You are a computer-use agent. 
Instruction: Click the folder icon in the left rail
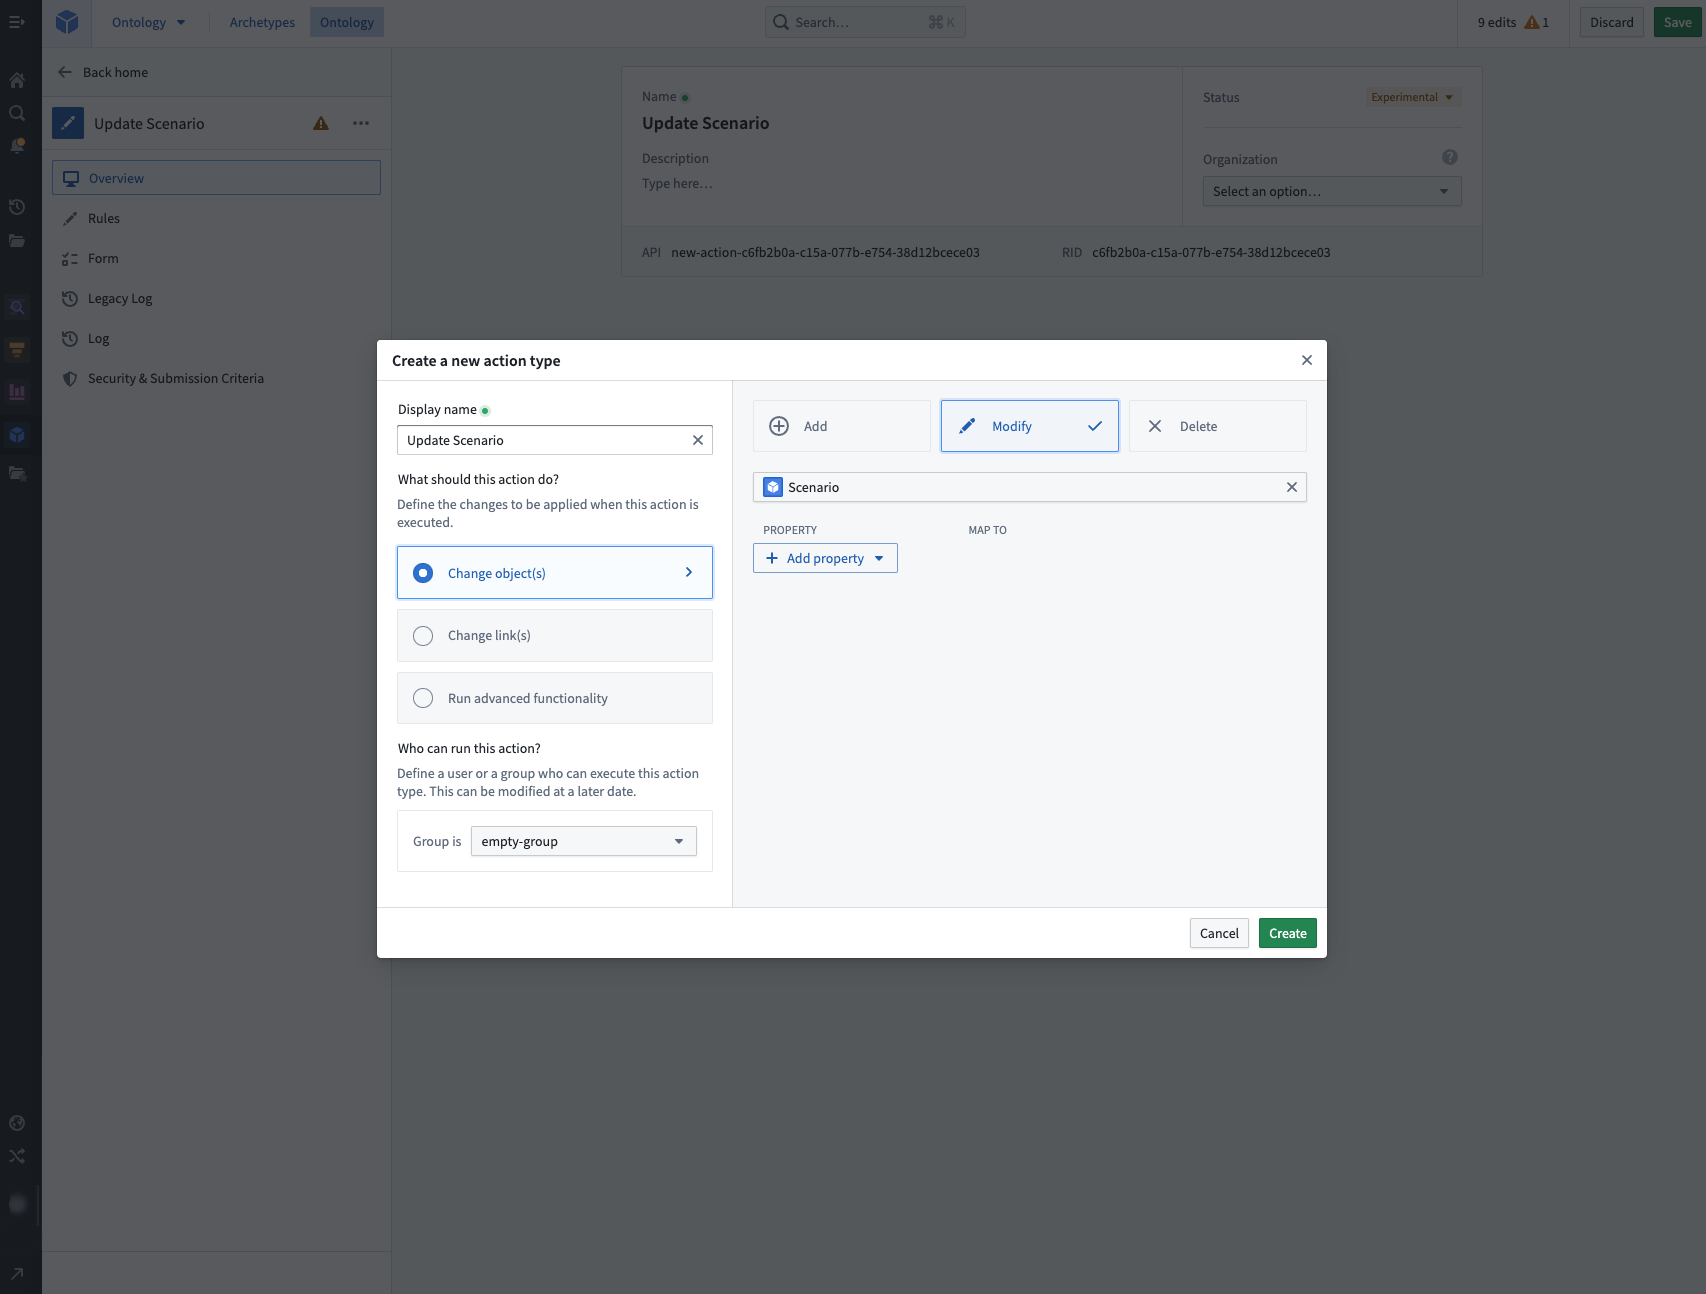coord(17,240)
